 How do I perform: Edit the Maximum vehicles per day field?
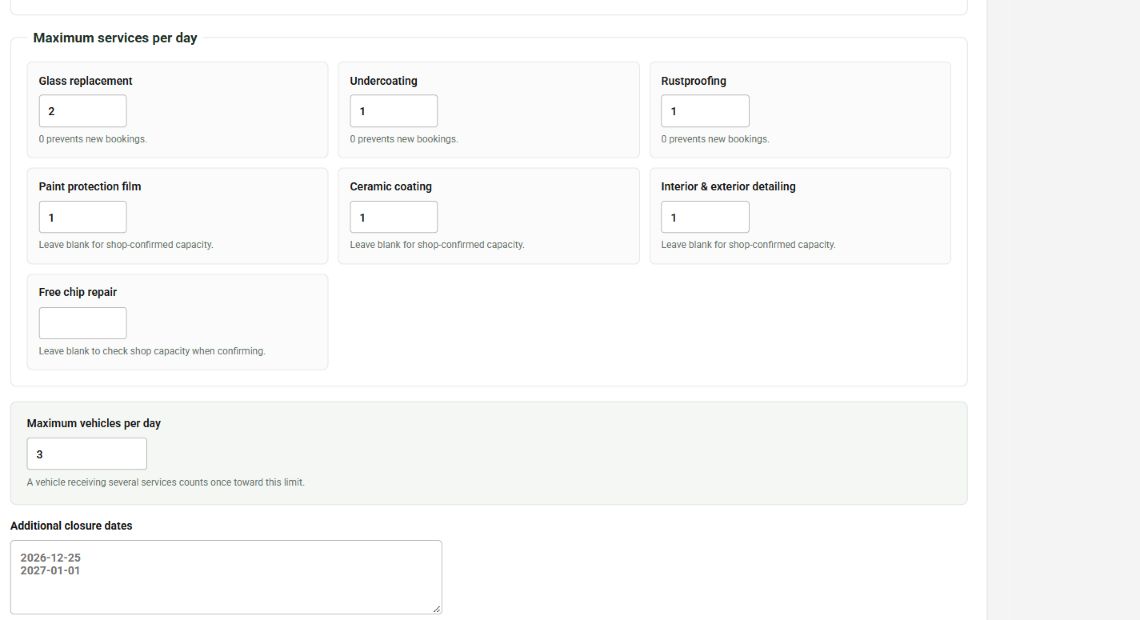(87, 454)
